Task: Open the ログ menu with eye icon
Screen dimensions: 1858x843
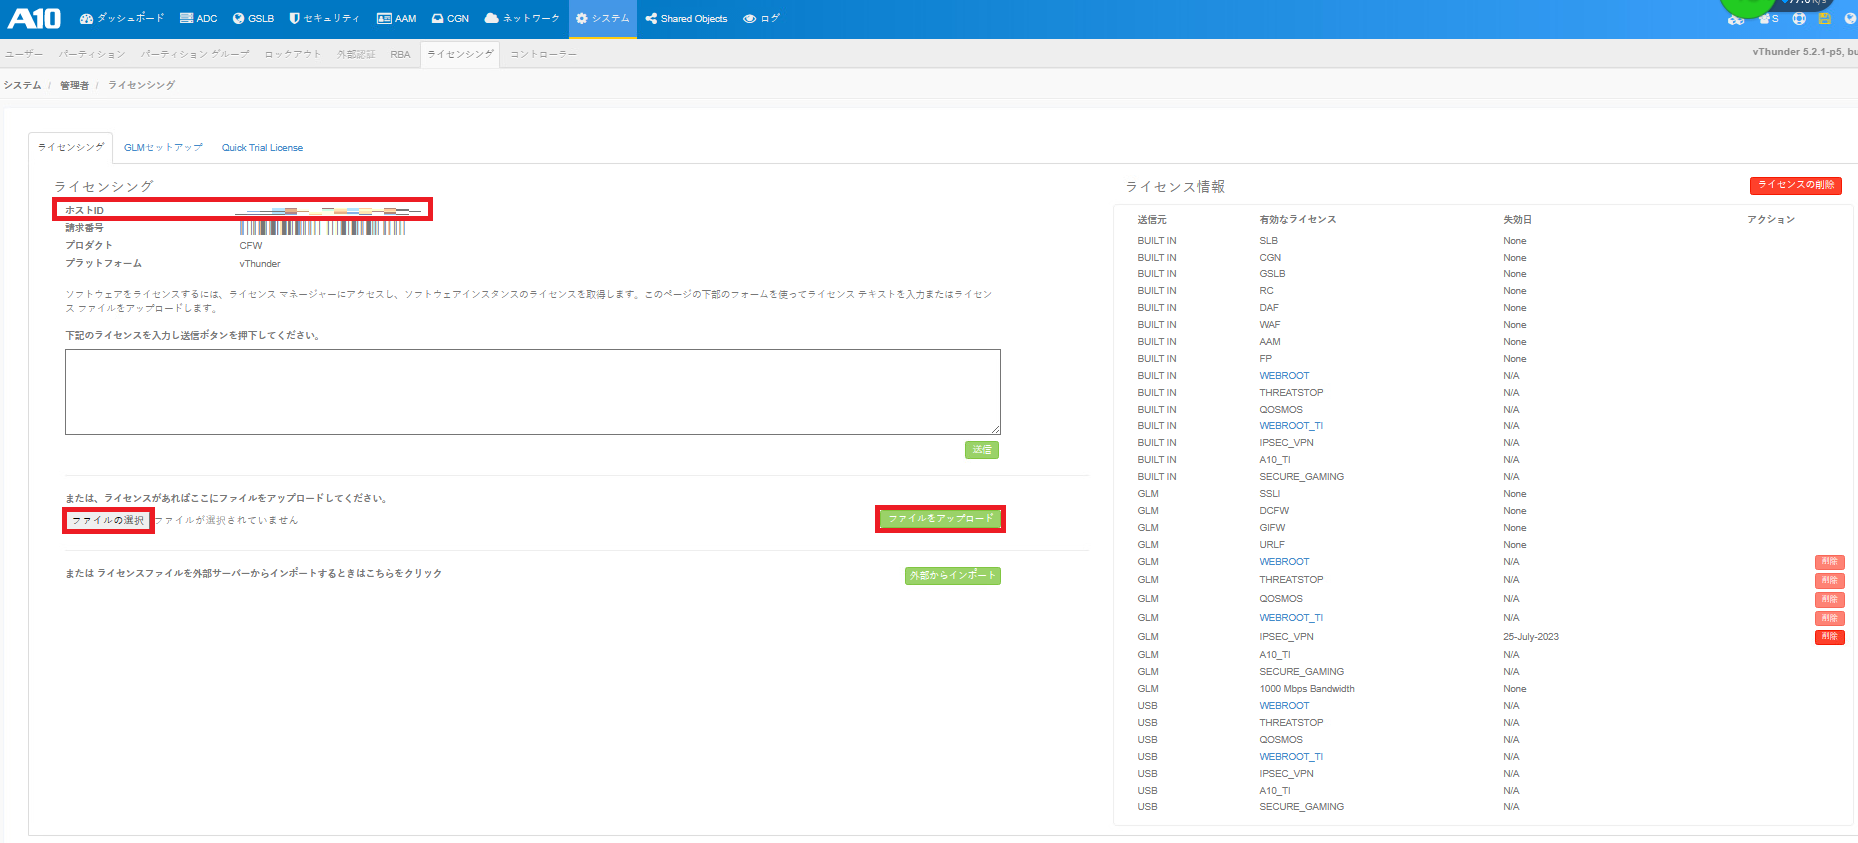Action: pos(761,19)
